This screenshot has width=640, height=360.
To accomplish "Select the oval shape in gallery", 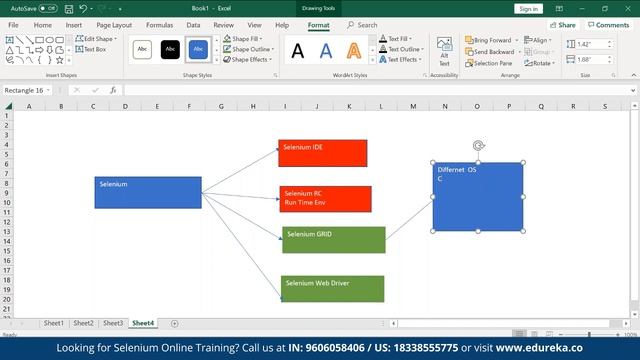I will [49, 40].
